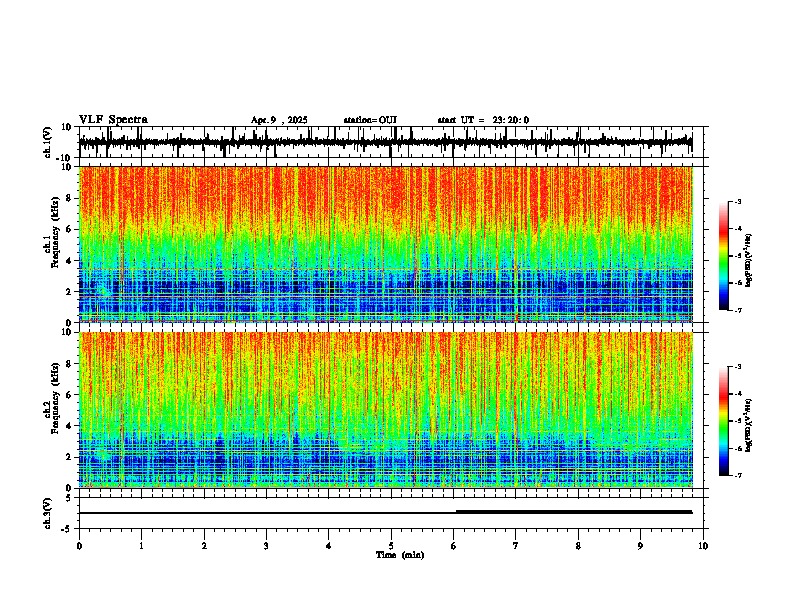Click the ch.2 colorbar log(PSD) label

point(748,425)
